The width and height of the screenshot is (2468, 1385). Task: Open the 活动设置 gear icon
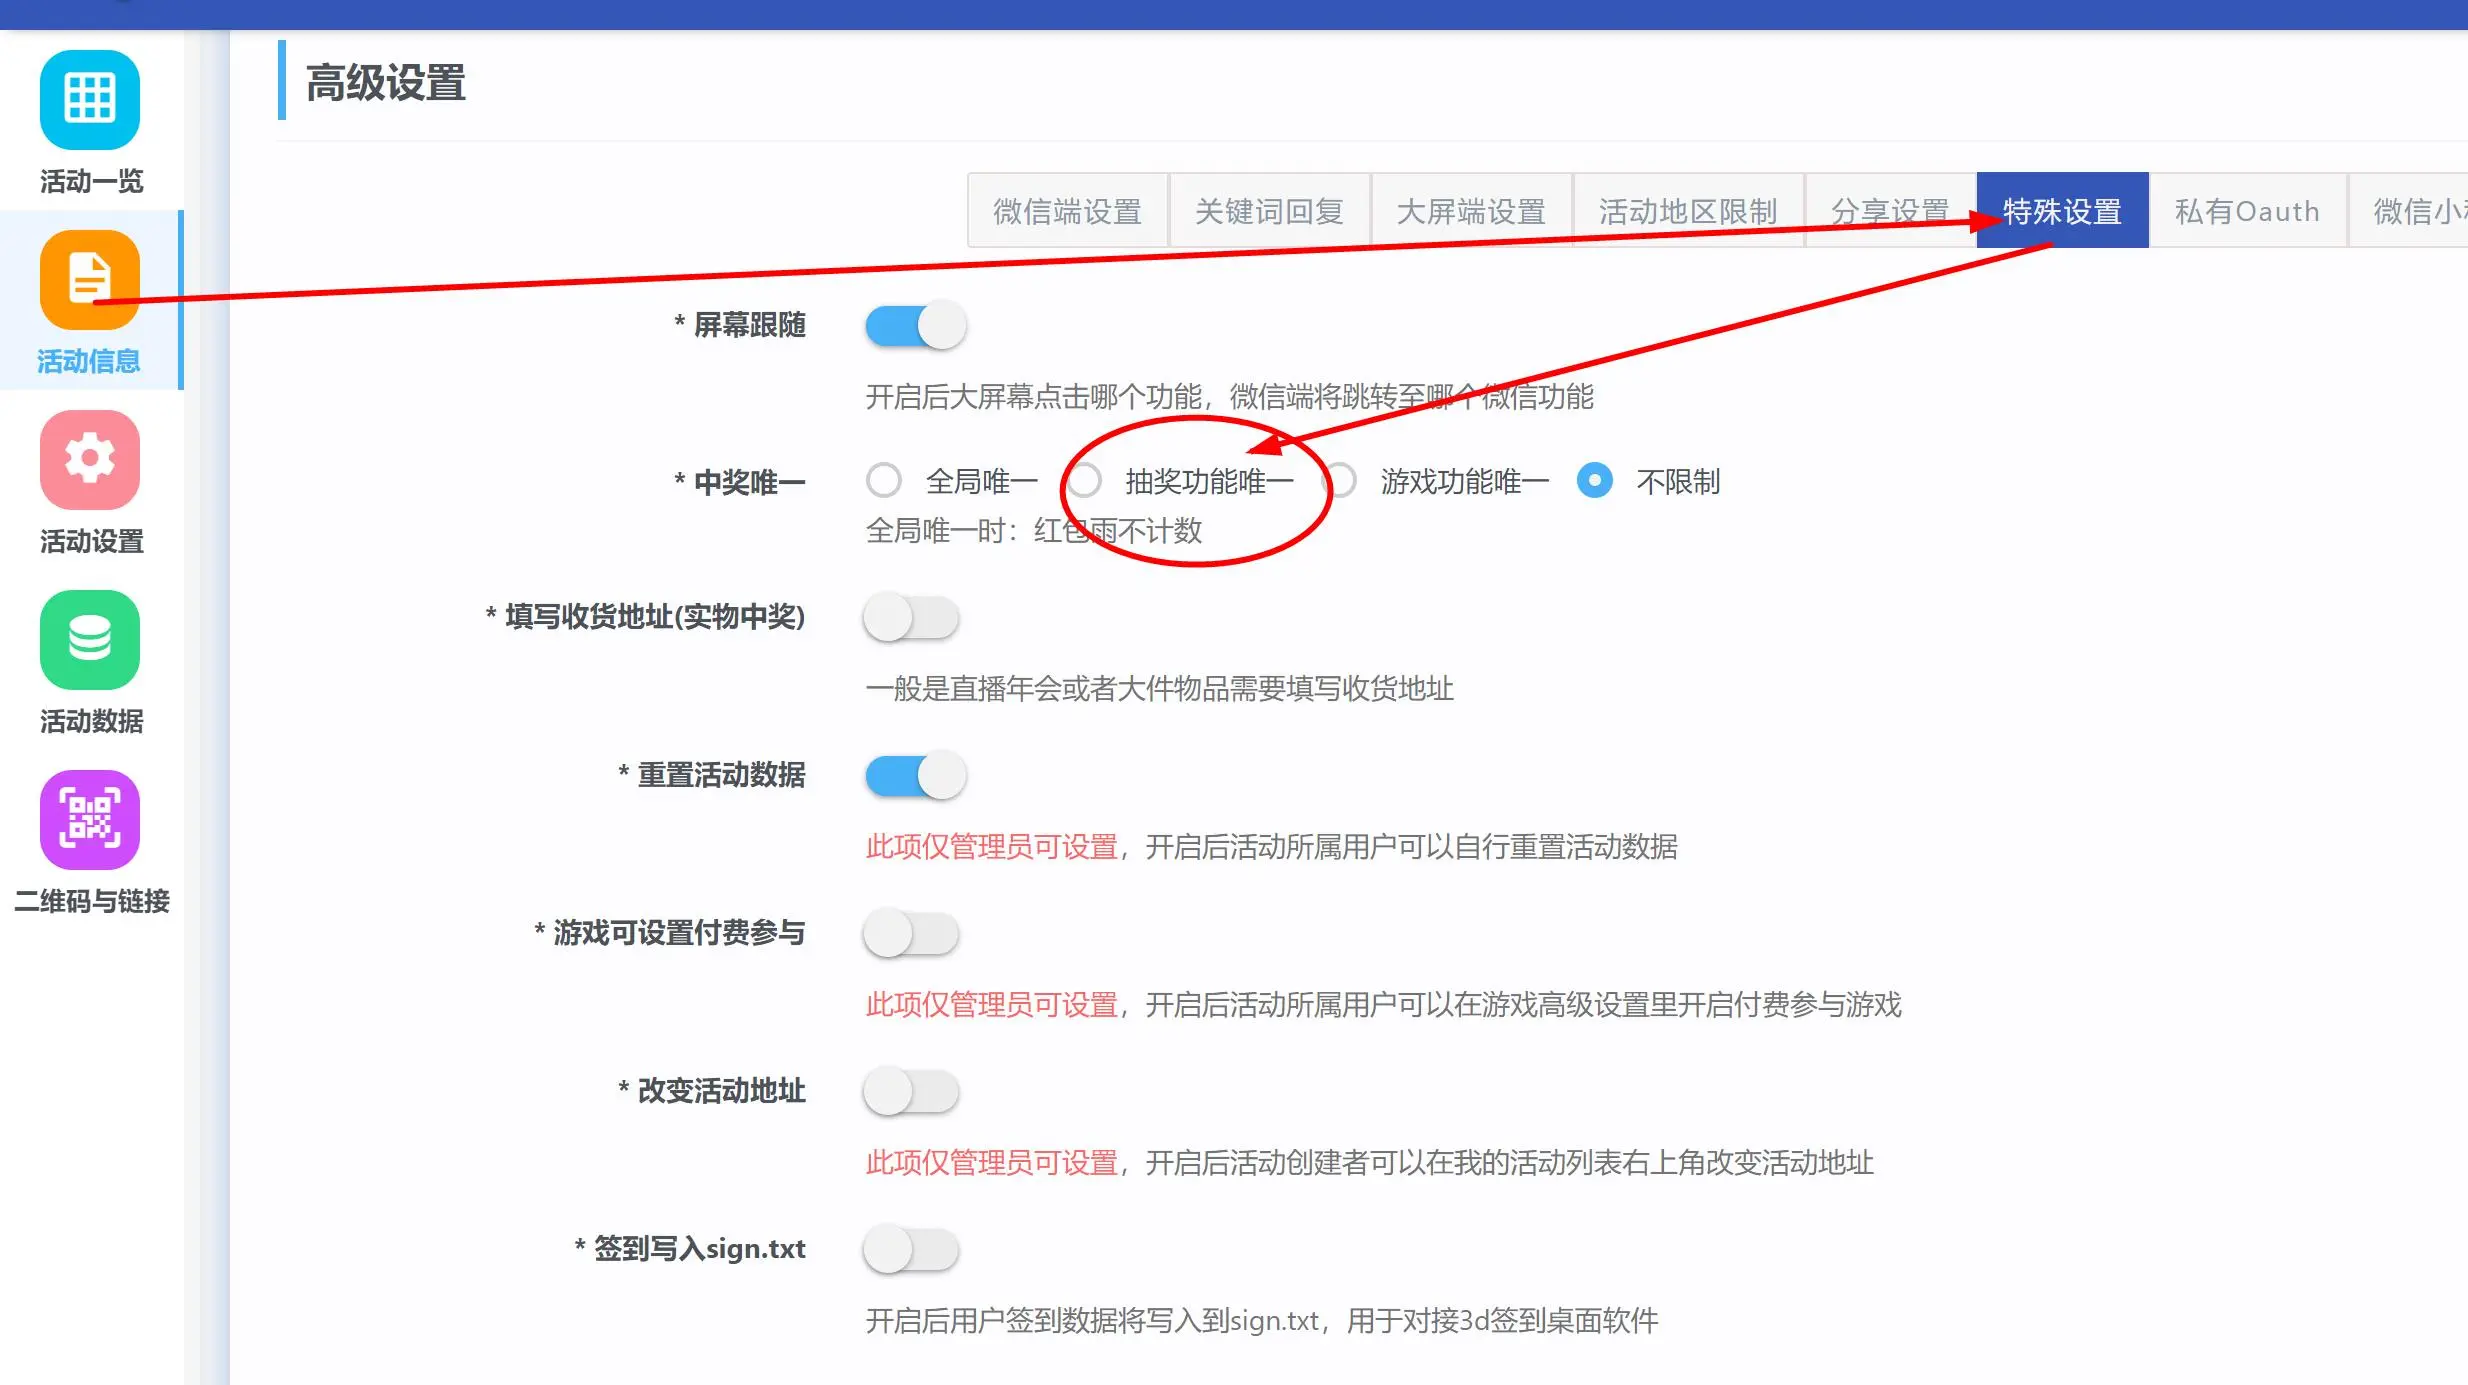pos(90,460)
